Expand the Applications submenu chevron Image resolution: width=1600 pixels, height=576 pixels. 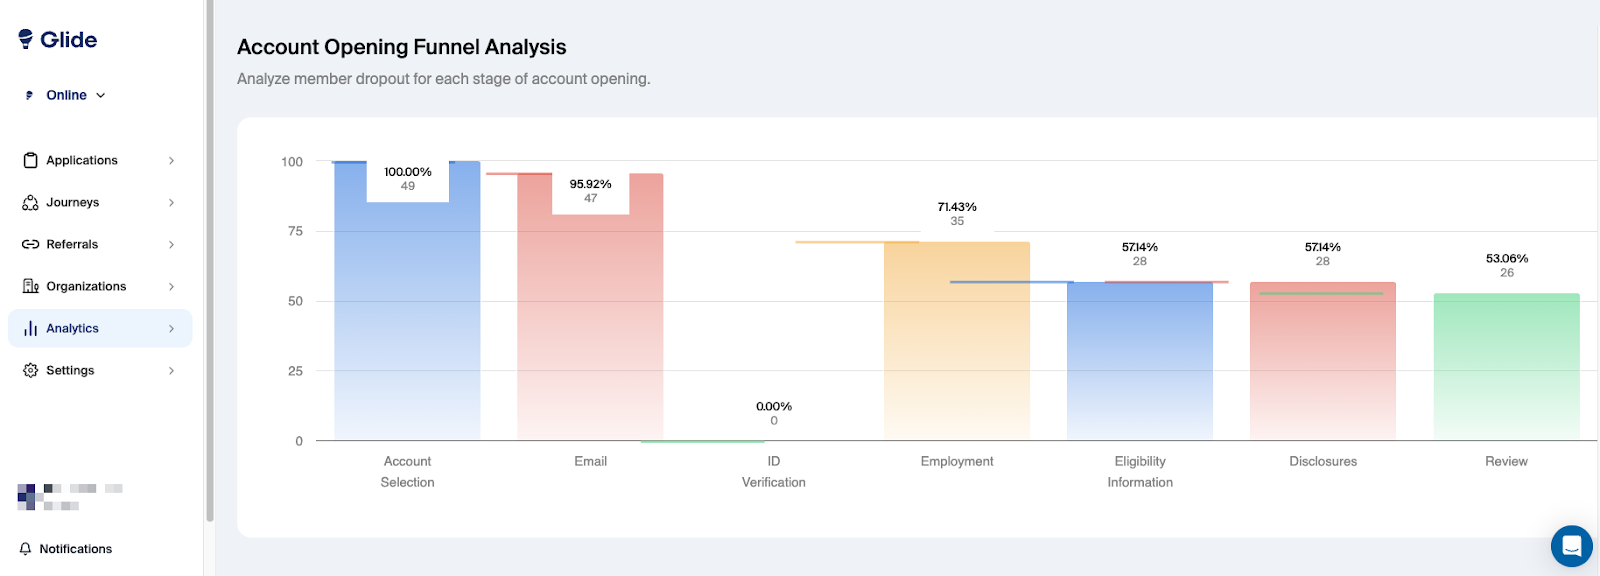(x=172, y=160)
